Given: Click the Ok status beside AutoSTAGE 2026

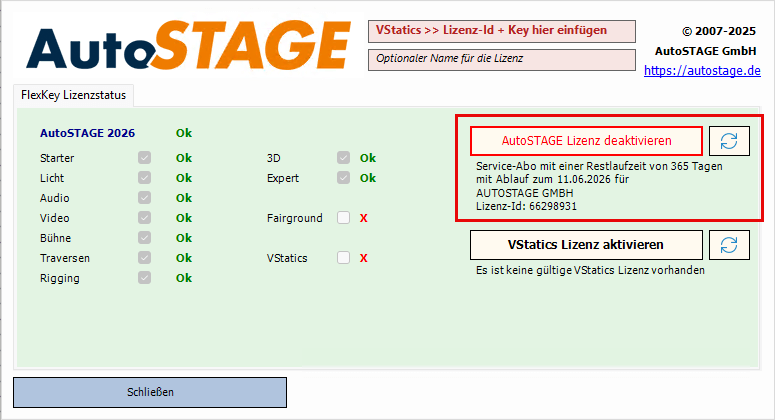Looking at the screenshot, I should click(184, 133).
